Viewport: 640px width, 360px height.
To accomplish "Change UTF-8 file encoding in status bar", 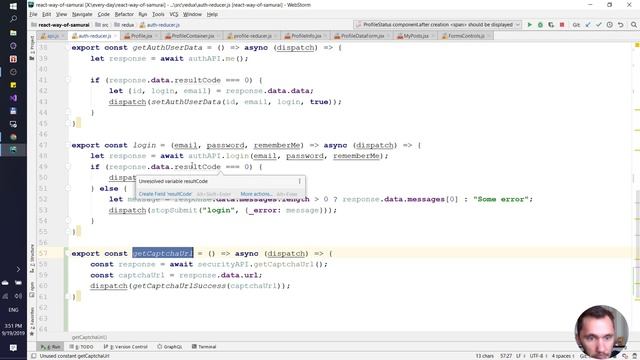I will [x=538, y=356].
